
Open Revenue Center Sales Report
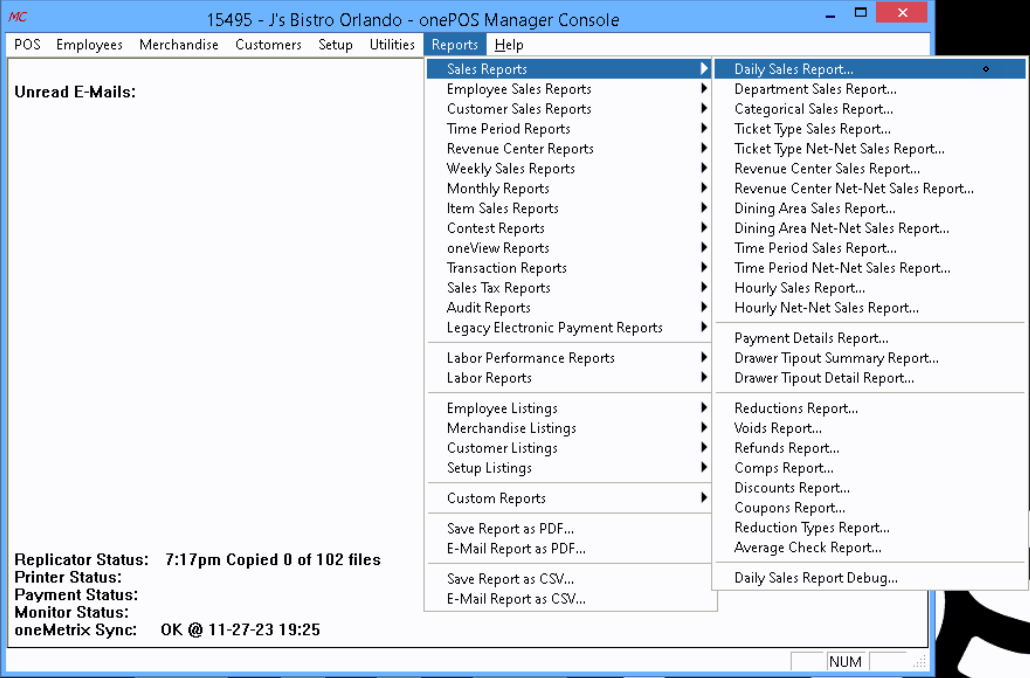tap(870, 168)
